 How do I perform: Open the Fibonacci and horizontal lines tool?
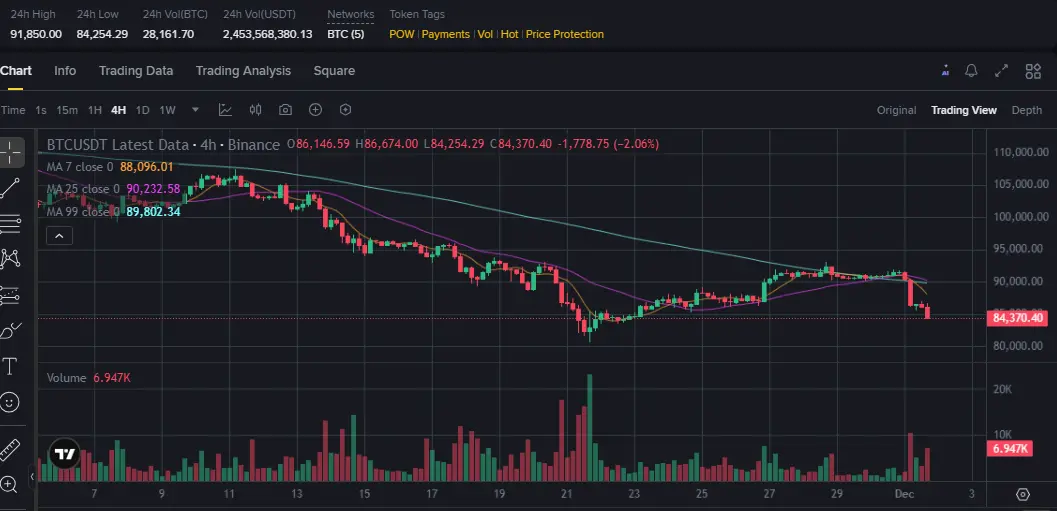pyautogui.click(x=11, y=224)
